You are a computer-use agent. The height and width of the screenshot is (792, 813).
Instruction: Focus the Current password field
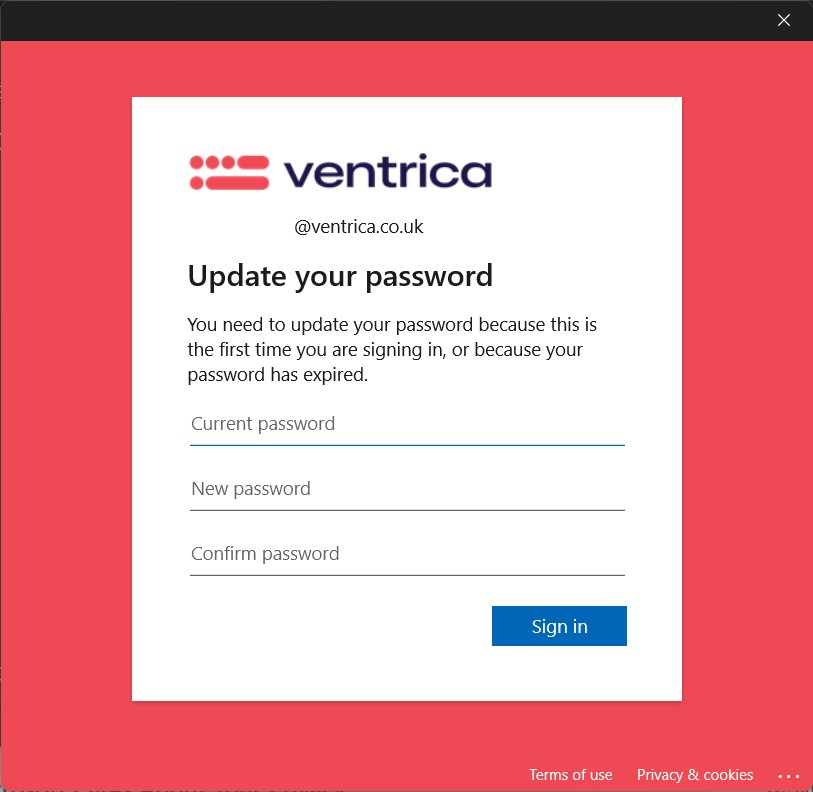pos(407,424)
